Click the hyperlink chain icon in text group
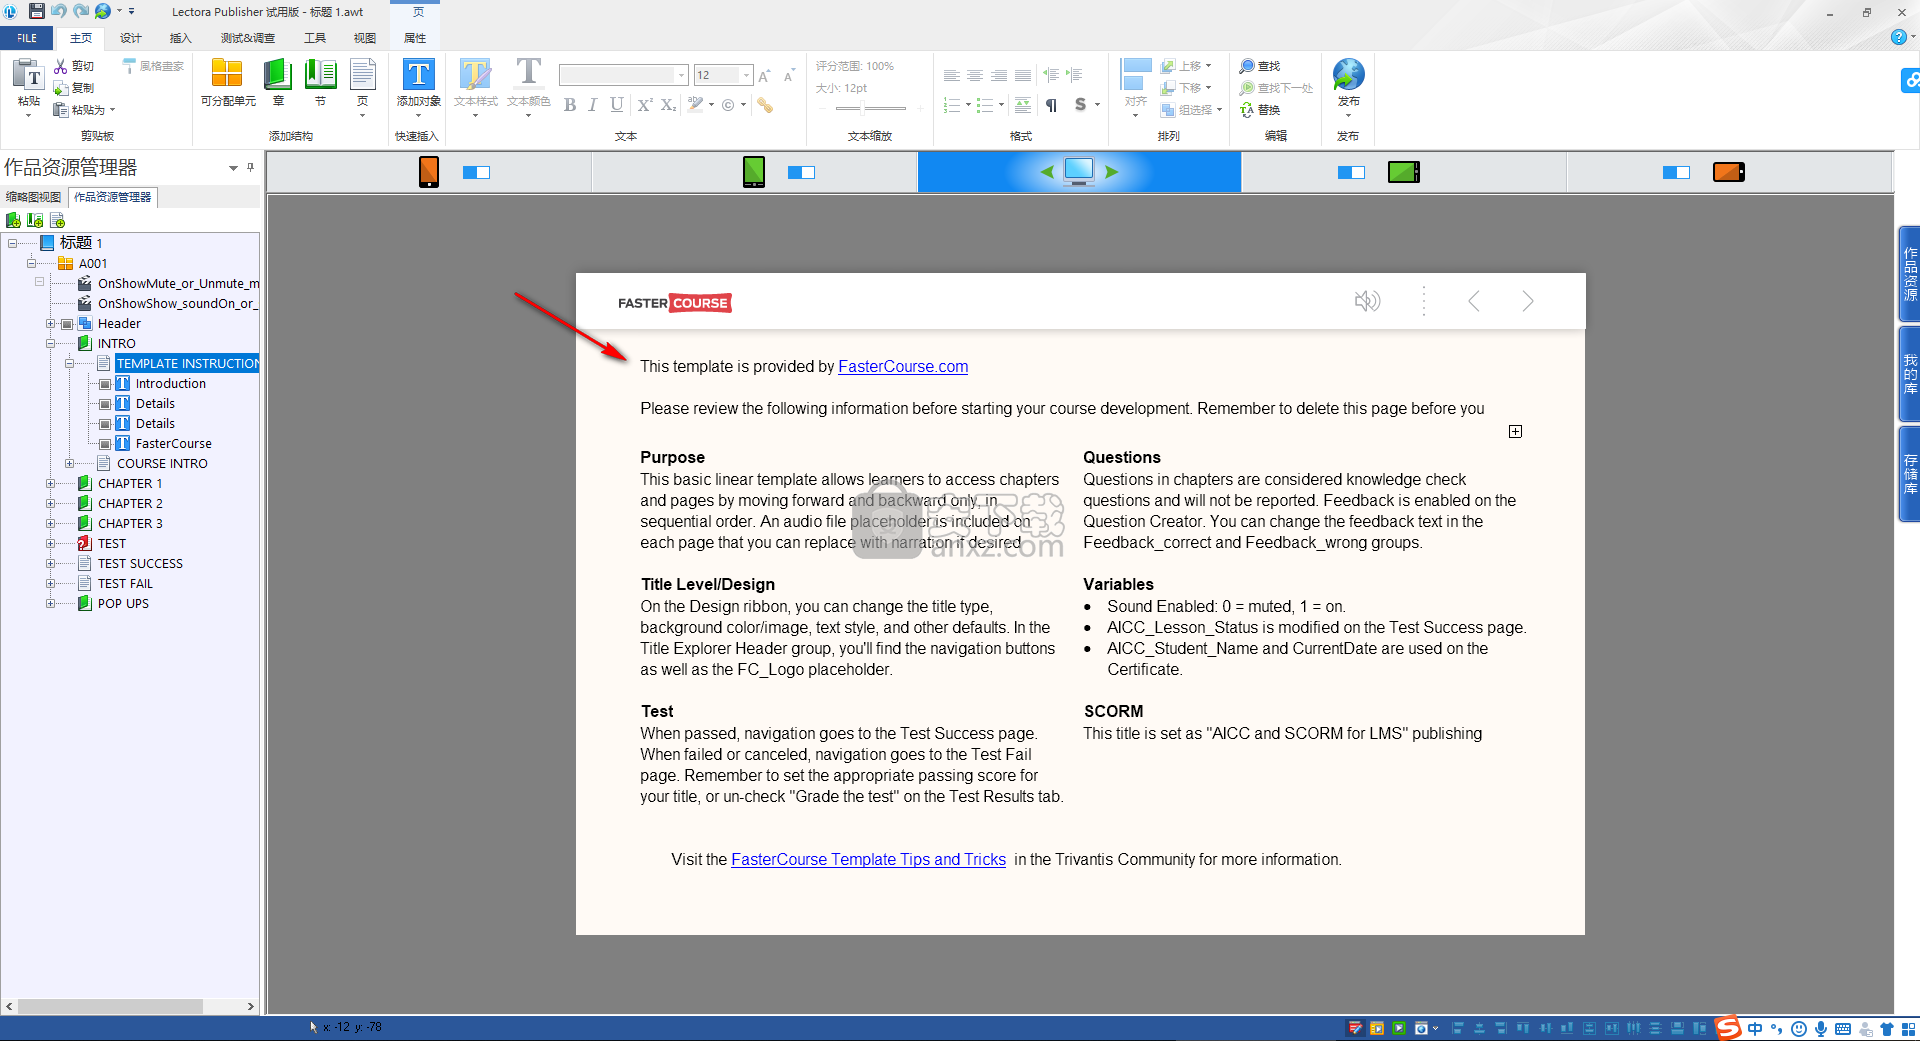Image resolution: width=1920 pixels, height=1041 pixels. [765, 105]
